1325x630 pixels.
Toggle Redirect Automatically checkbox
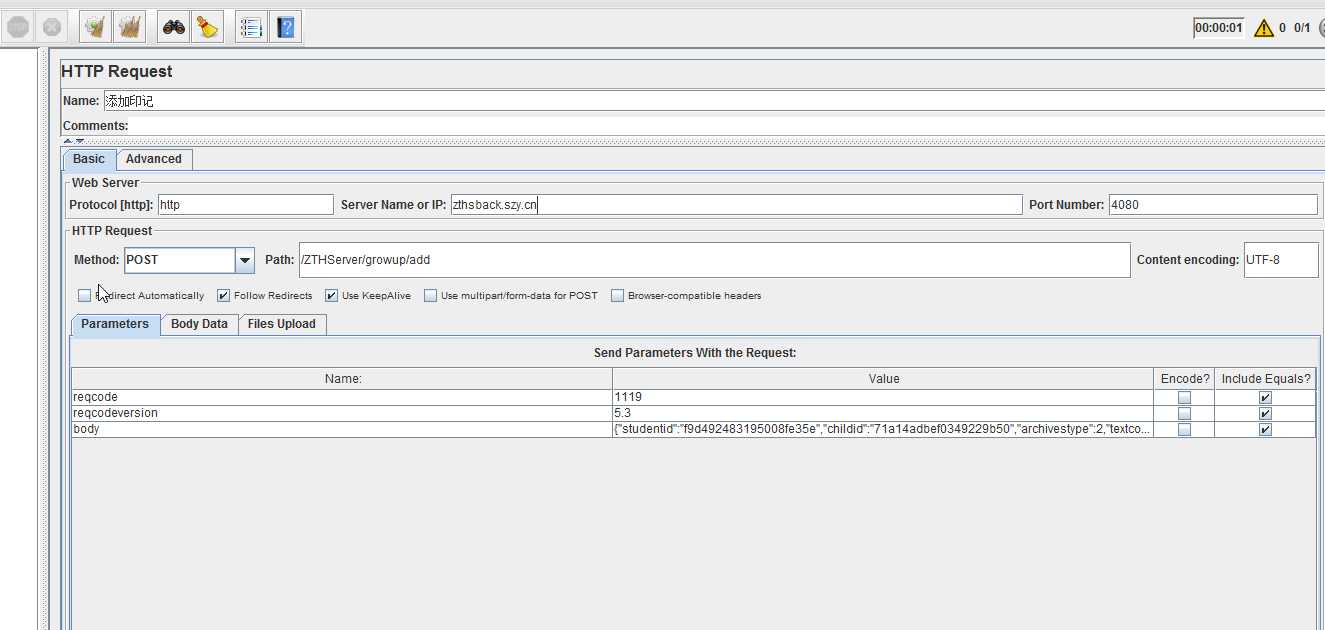point(84,296)
